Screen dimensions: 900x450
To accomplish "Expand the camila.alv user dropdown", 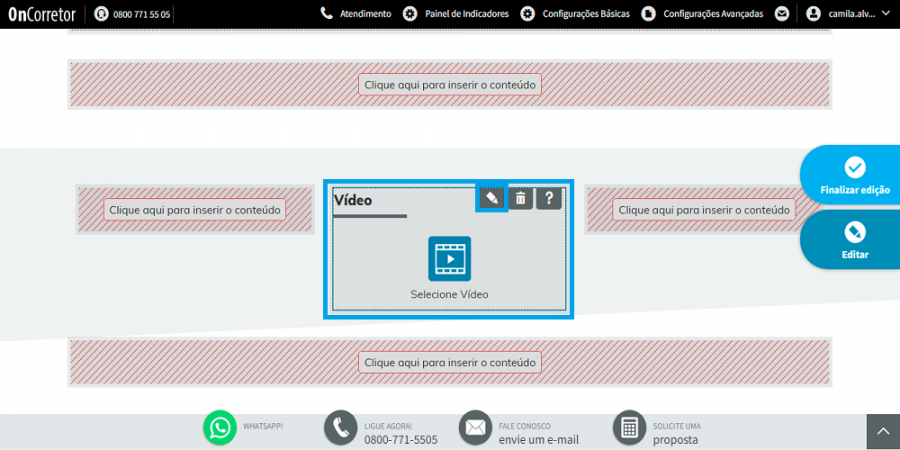I will [849, 14].
